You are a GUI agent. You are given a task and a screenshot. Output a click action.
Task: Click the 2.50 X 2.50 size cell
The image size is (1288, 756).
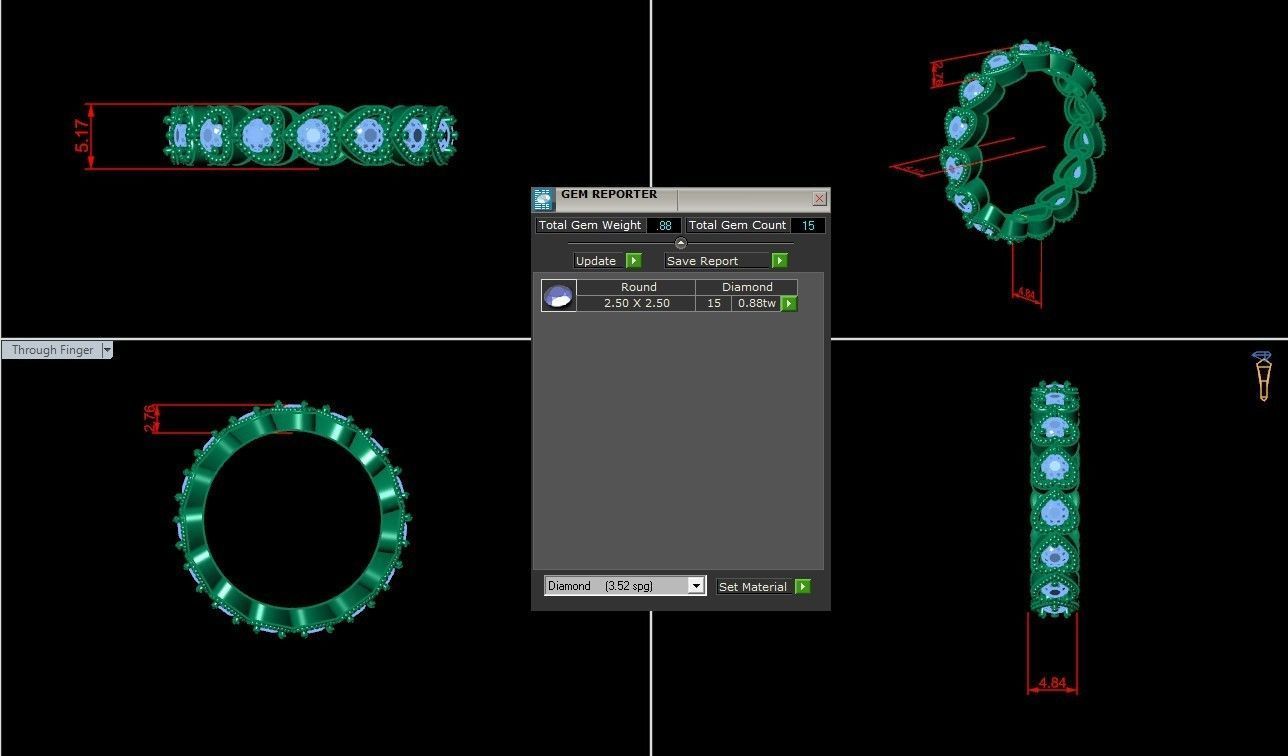click(637, 303)
